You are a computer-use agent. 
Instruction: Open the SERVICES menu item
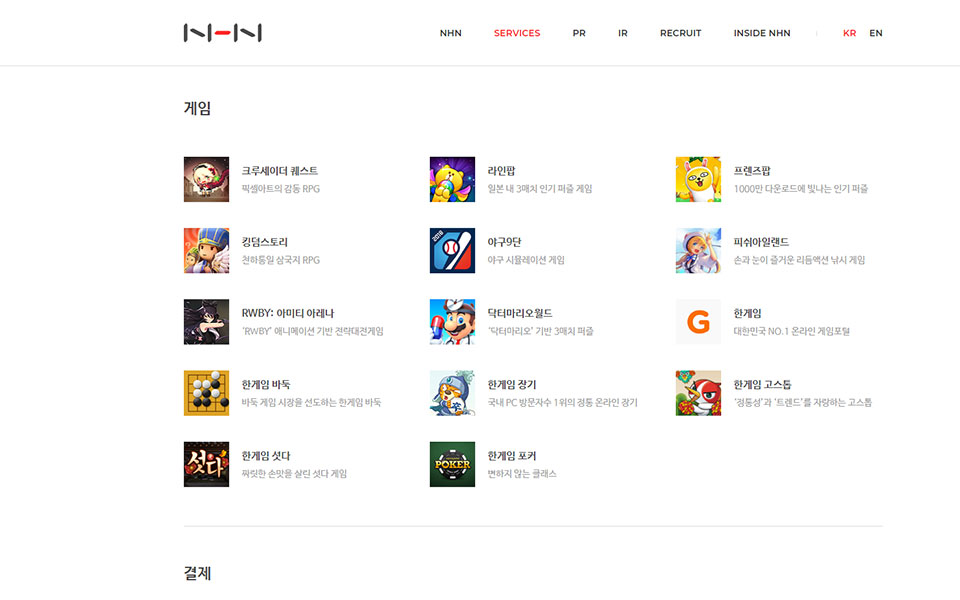tap(517, 33)
